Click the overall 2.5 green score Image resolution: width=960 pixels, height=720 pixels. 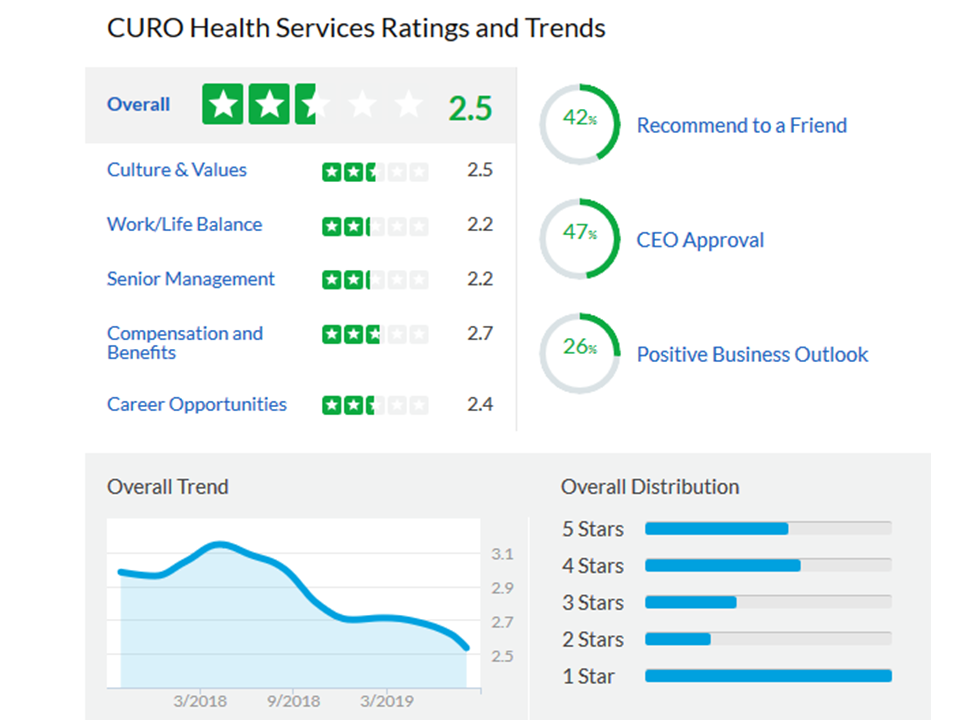470,108
